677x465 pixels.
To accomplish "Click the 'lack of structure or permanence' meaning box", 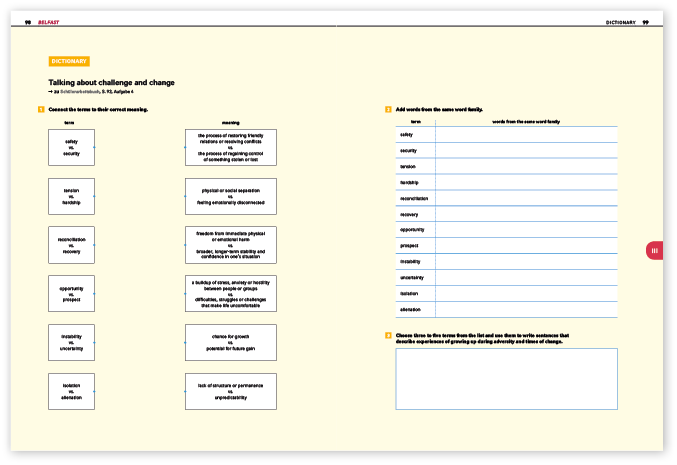I will point(231,391).
